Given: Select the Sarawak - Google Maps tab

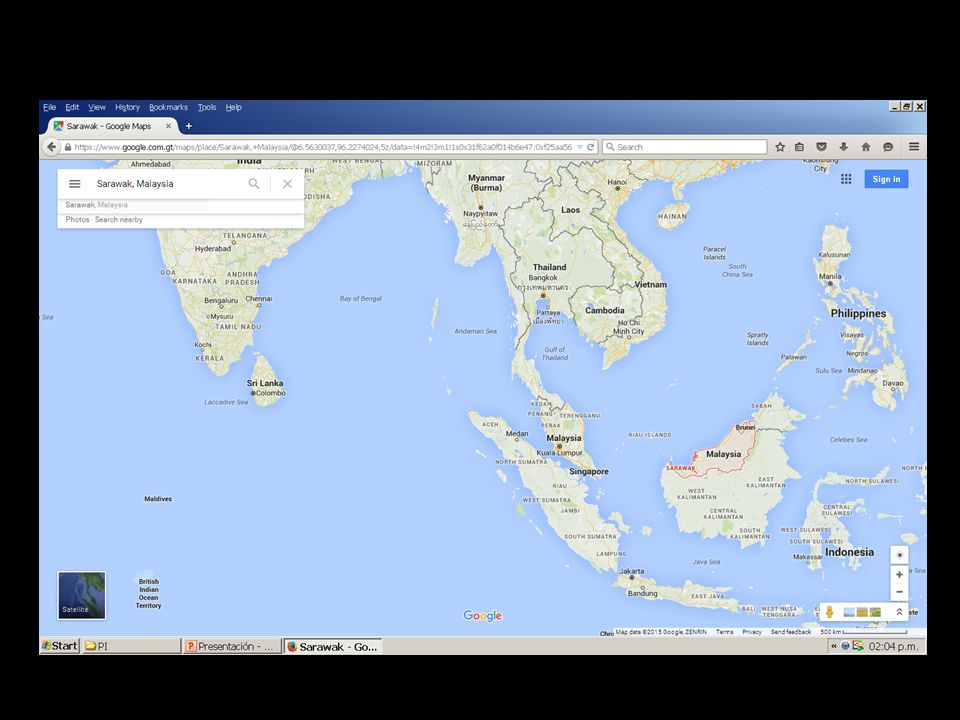Looking at the screenshot, I should coord(109,126).
